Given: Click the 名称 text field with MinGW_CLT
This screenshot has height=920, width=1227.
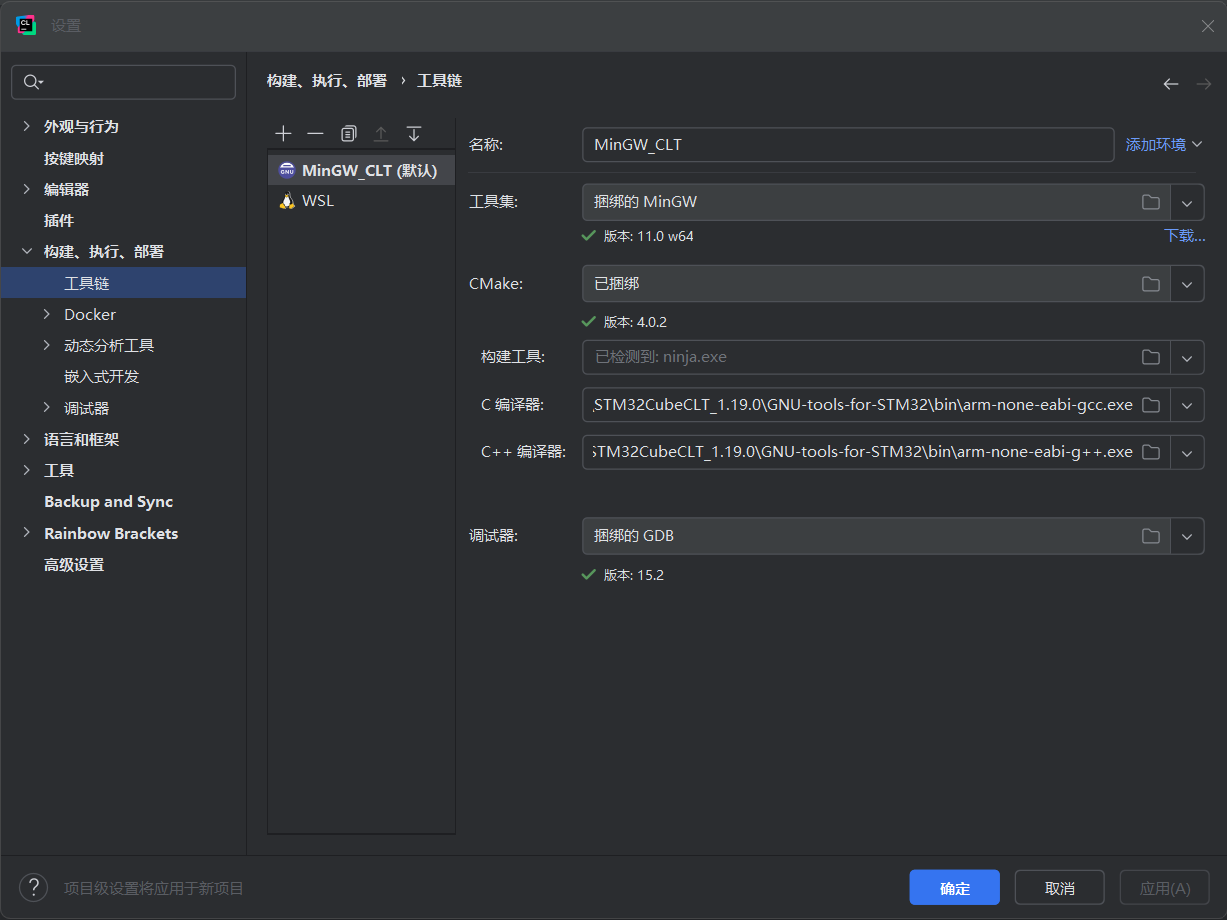Looking at the screenshot, I should [847, 145].
